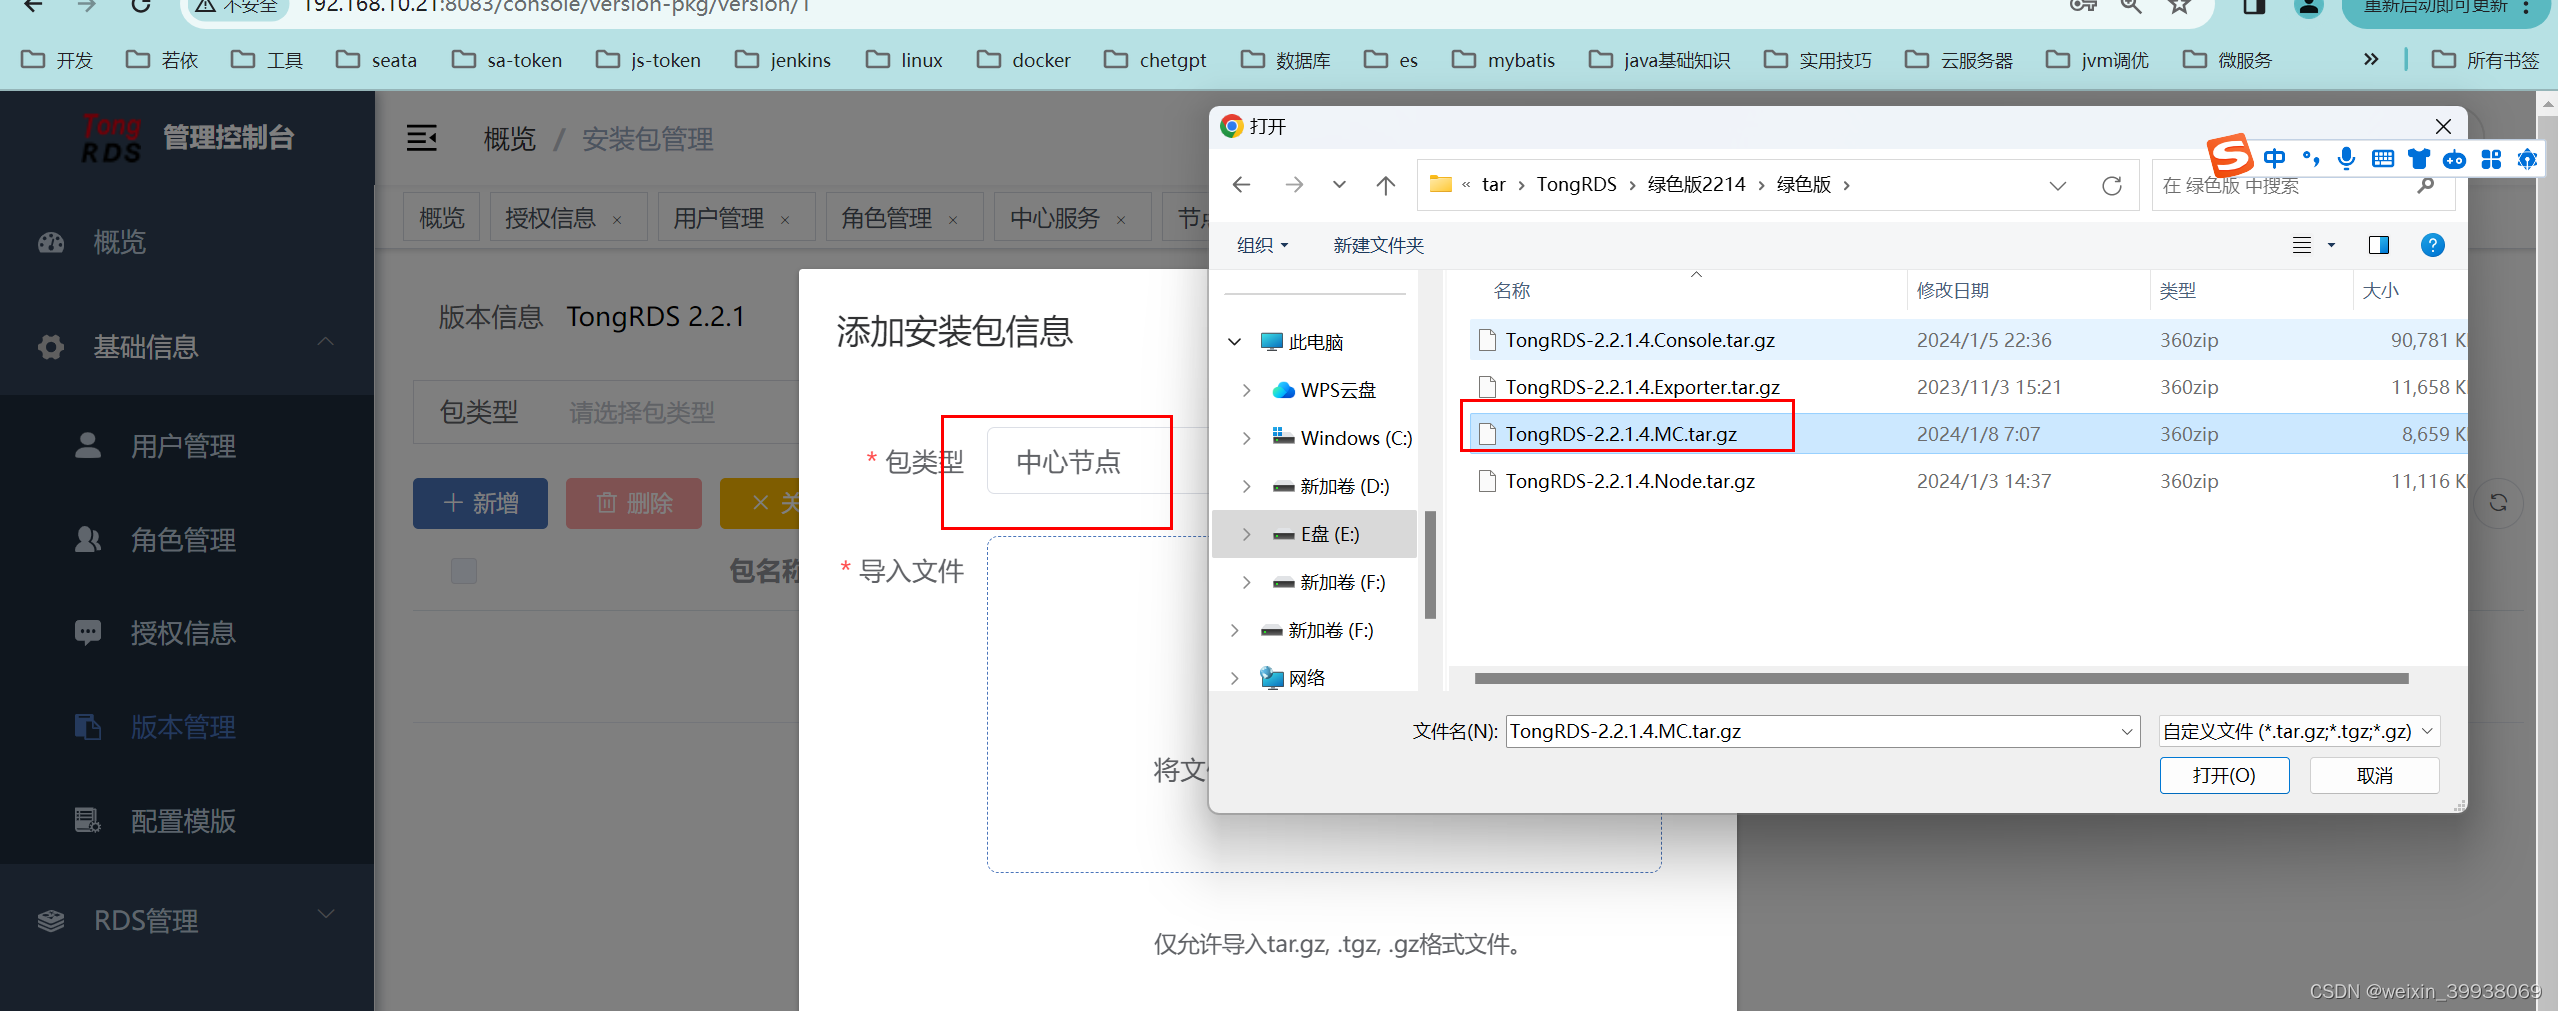Image resolution: width=2558 pixels, height=1011 pixels.
Task: Close the 授权信息 tab
Action: [617, 220]
